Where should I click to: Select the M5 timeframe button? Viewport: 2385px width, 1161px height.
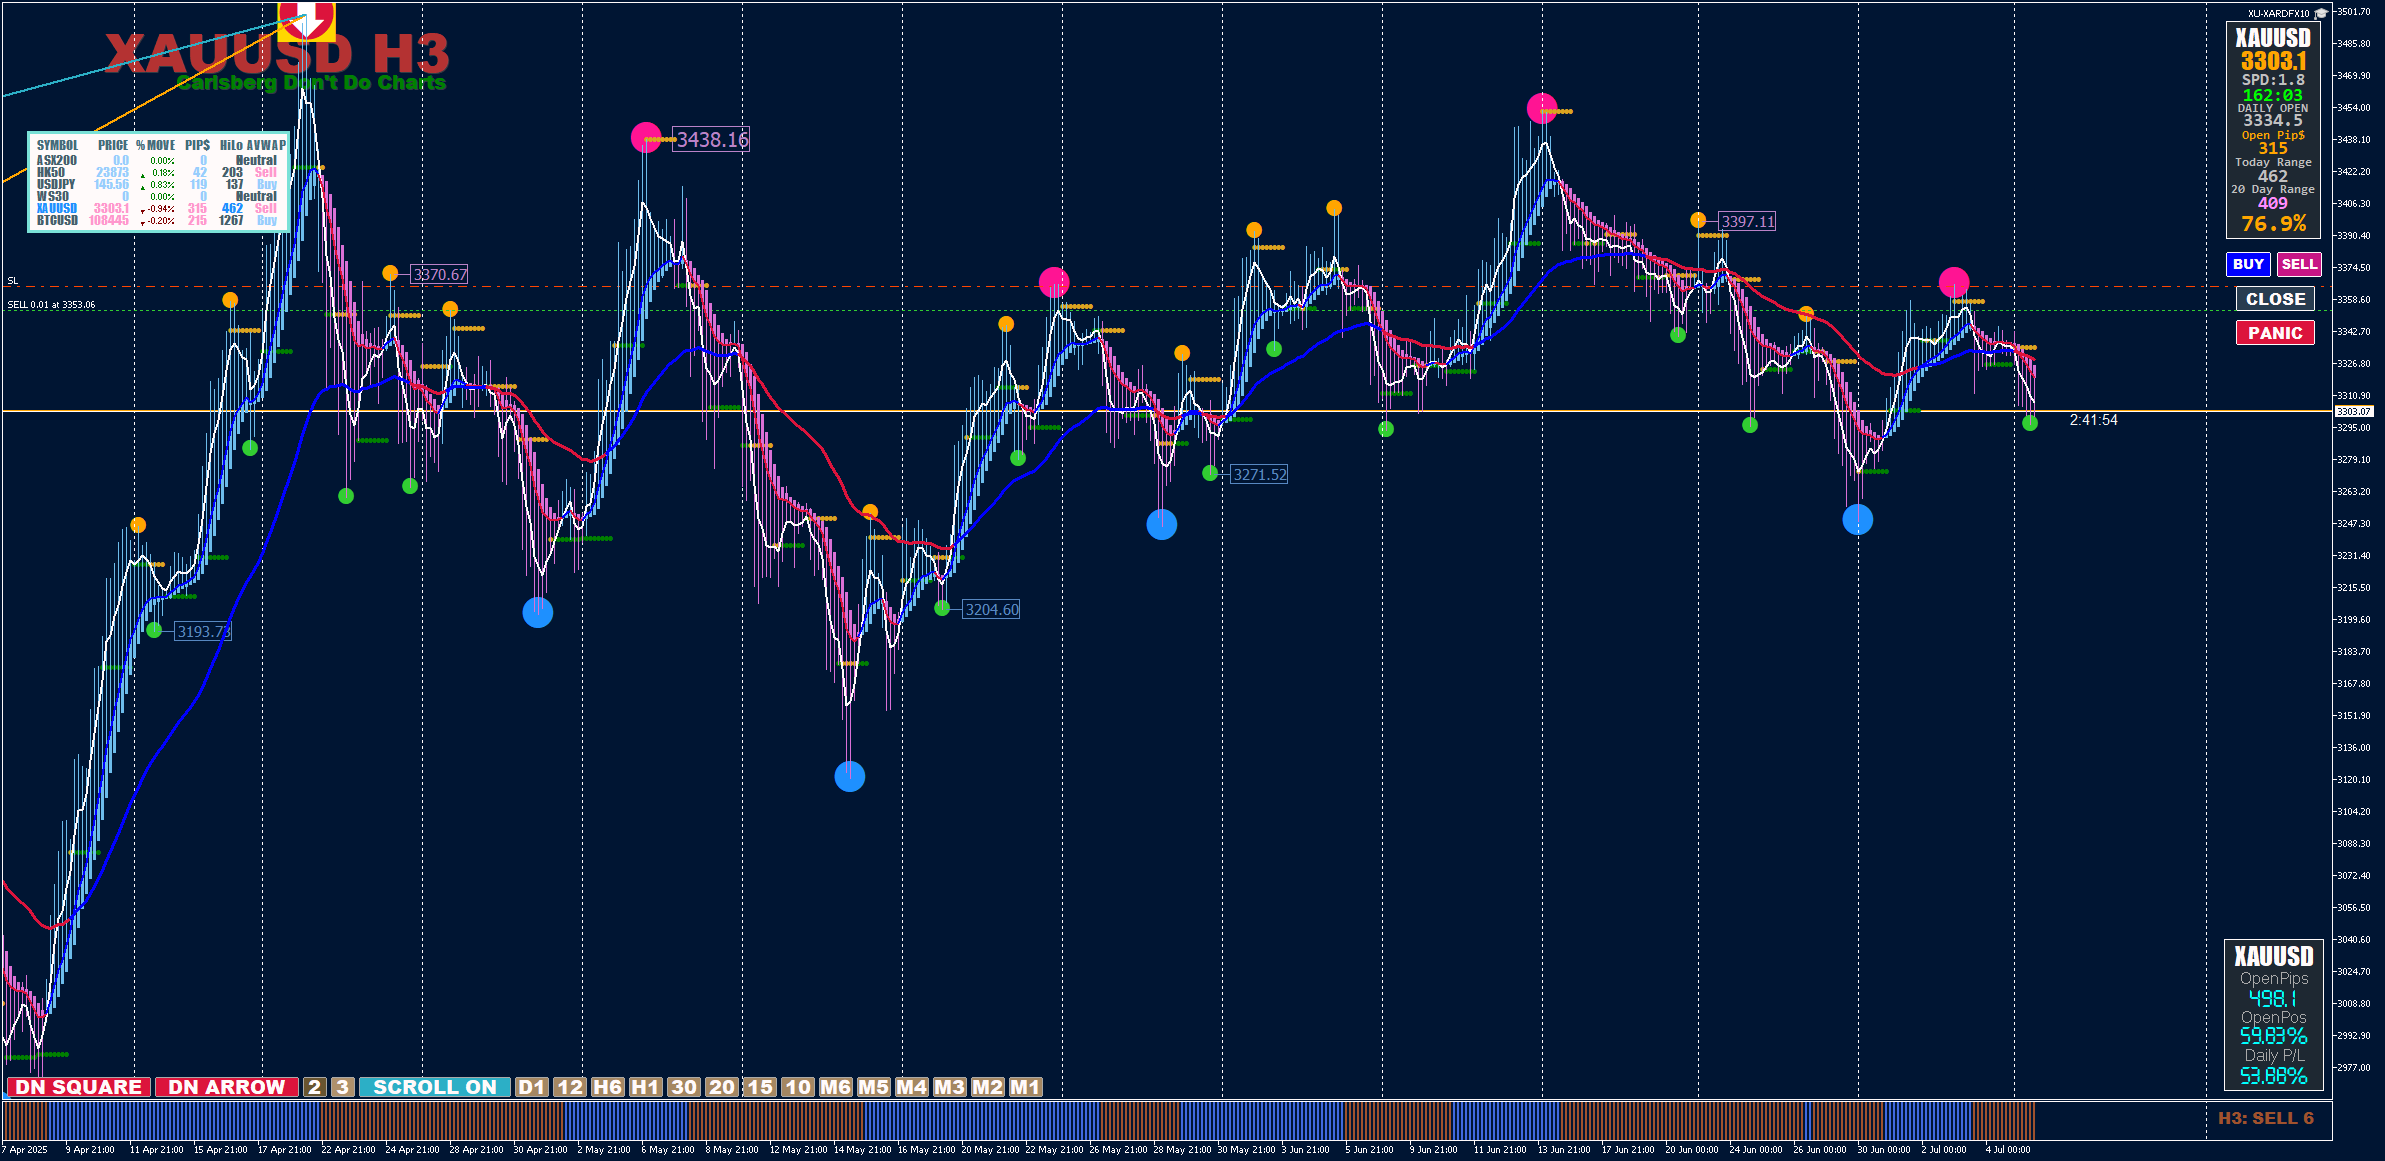tap(873, 1087)
